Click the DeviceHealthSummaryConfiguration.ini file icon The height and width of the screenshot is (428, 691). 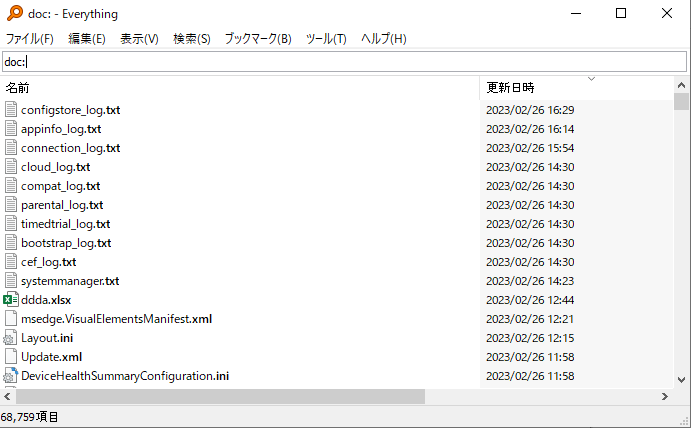point(10,376)
